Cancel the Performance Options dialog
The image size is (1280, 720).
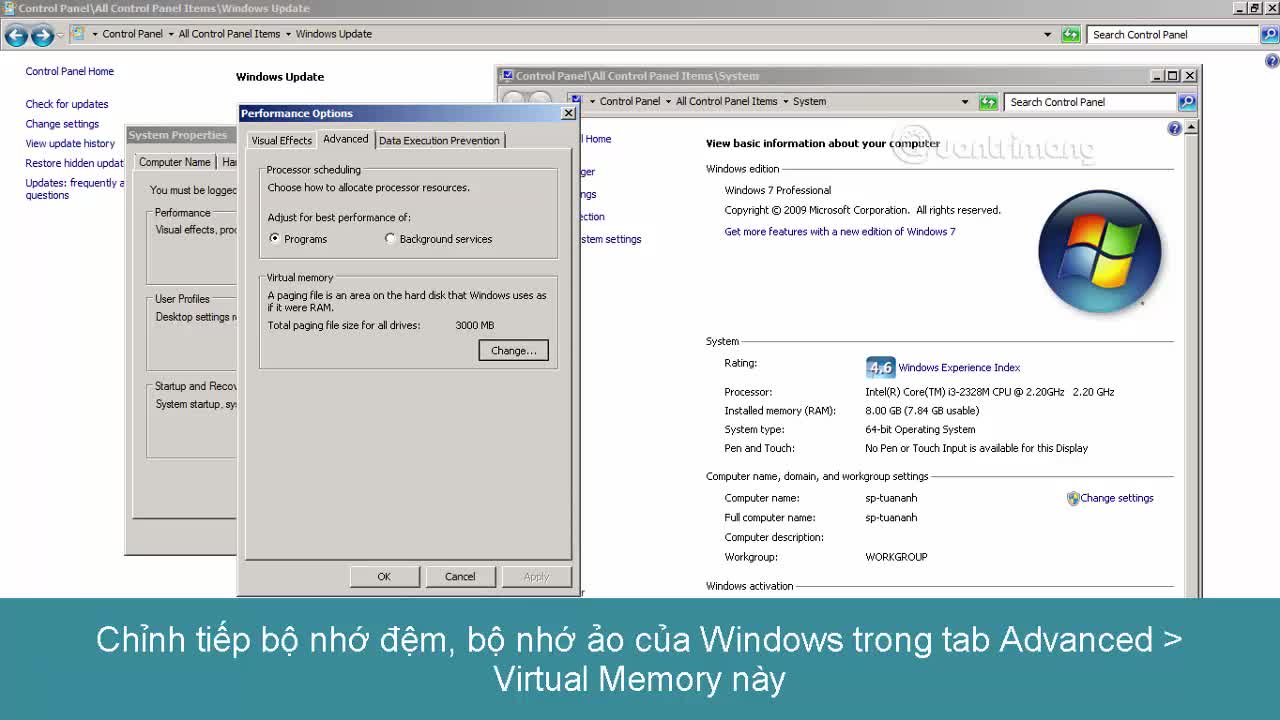[x=460, y=577]
